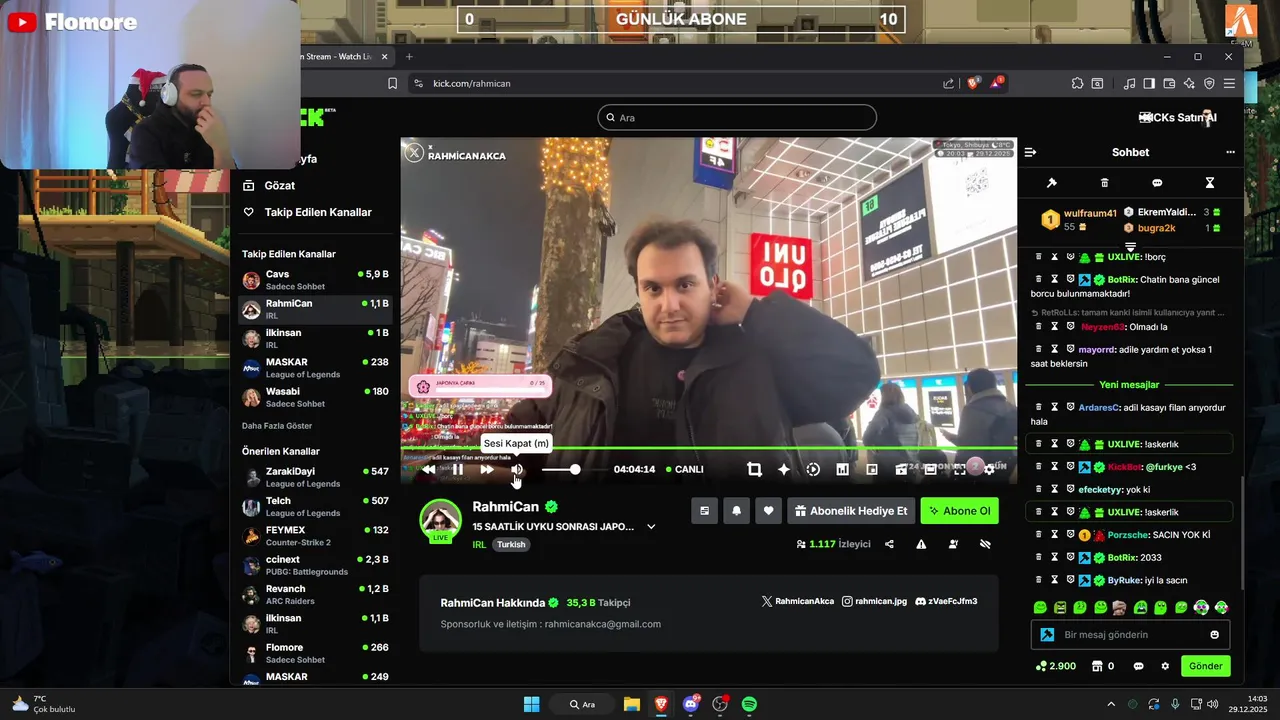
Task: Open rahmican.jpg Instagram link
Action: click(874, 601)
